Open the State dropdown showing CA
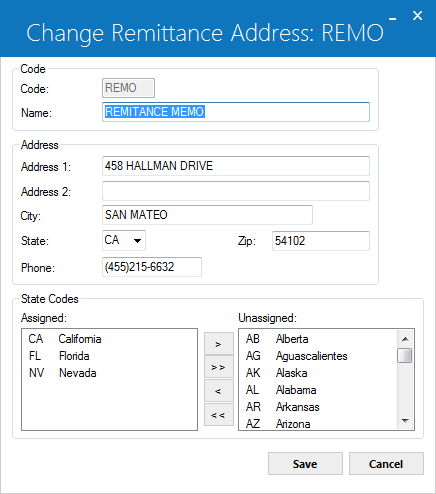Image resolution: width=436 pixels, height=494 pixels. [x=124, y=240]
